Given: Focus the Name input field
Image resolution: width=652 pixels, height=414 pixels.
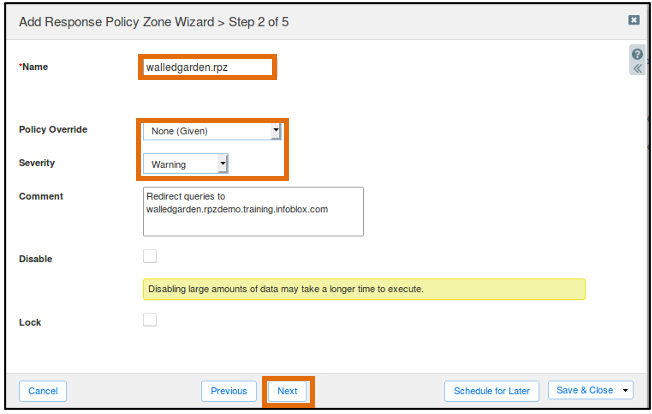Looking at the screenshot, I should click(x=207, y=67).
